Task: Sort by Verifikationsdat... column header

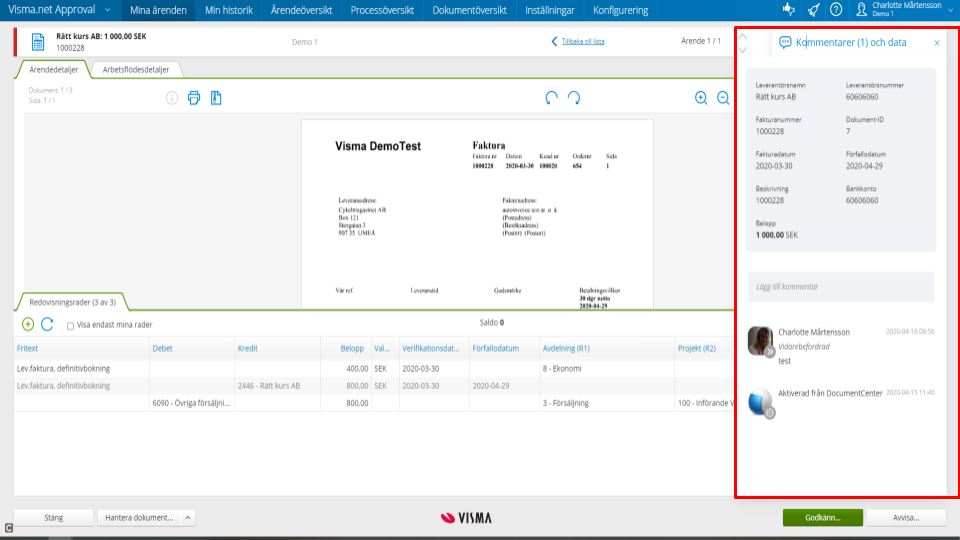Action: click(430, 348)
